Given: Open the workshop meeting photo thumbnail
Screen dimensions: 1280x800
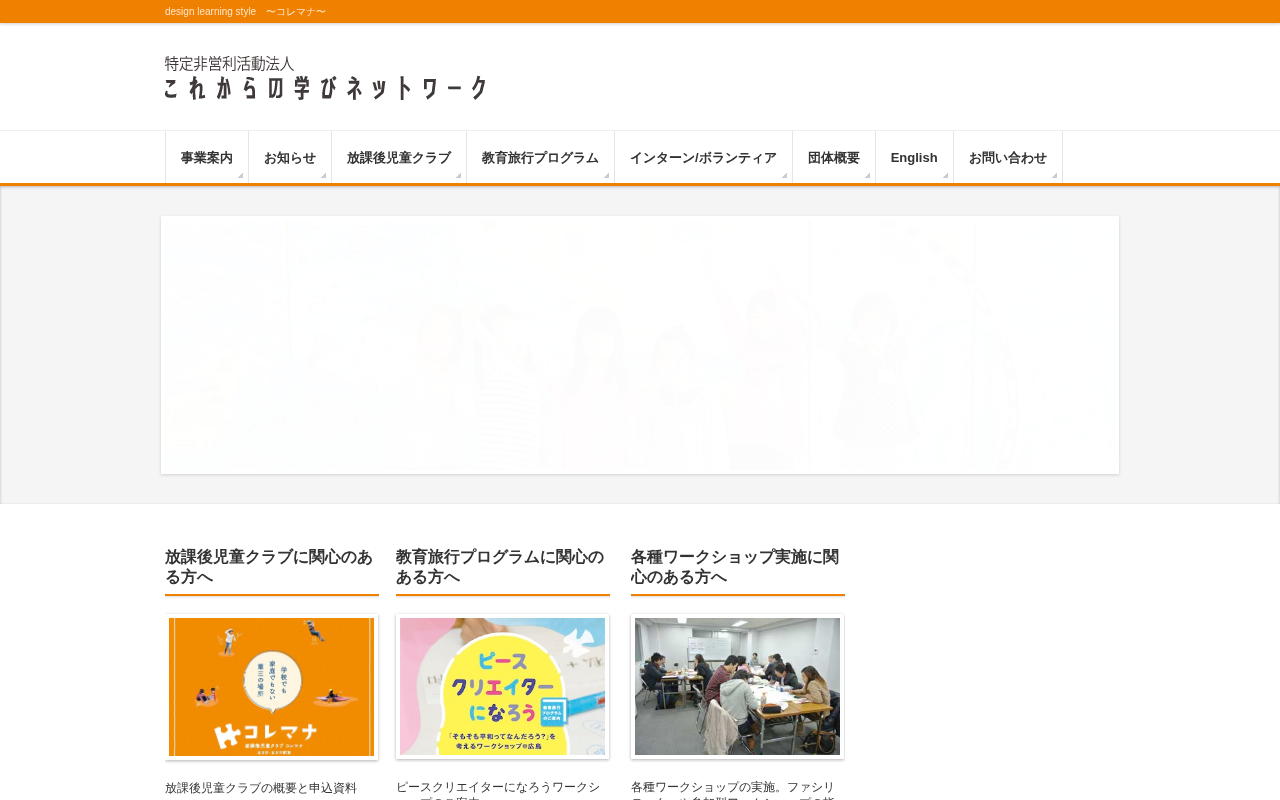Looking at the screenshot, I should click(x=737, y=687).
